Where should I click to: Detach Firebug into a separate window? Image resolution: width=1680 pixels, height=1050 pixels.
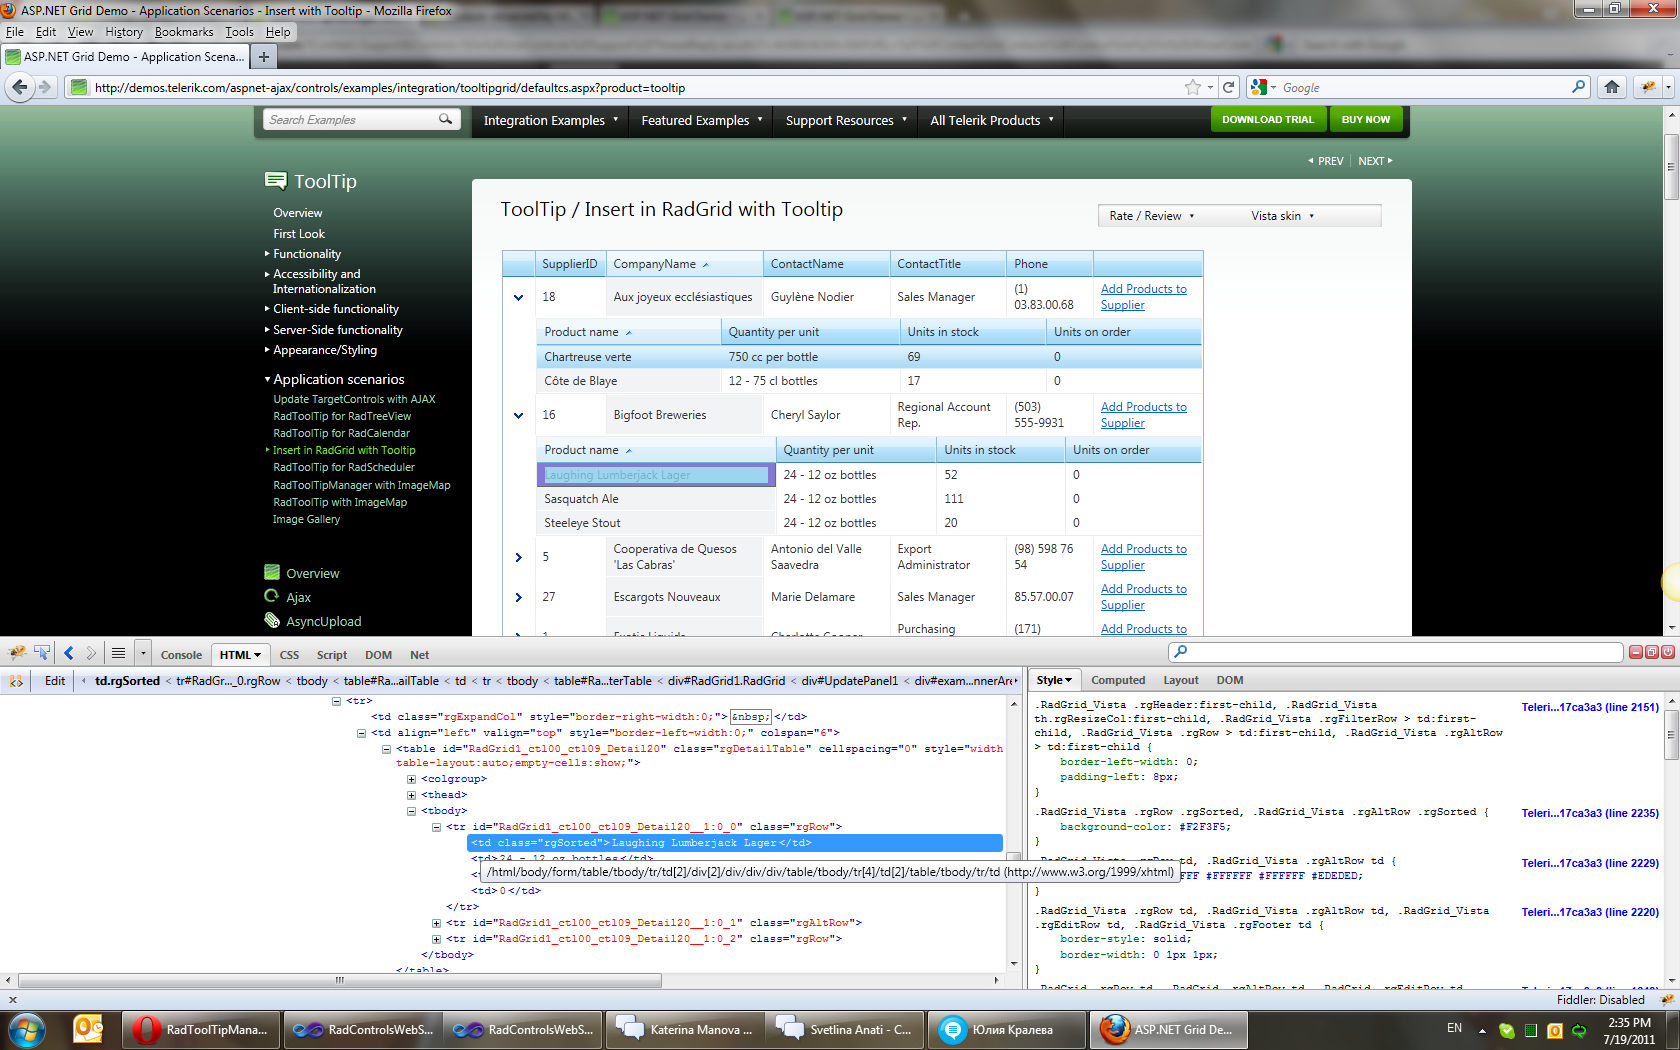[1652, 652]
